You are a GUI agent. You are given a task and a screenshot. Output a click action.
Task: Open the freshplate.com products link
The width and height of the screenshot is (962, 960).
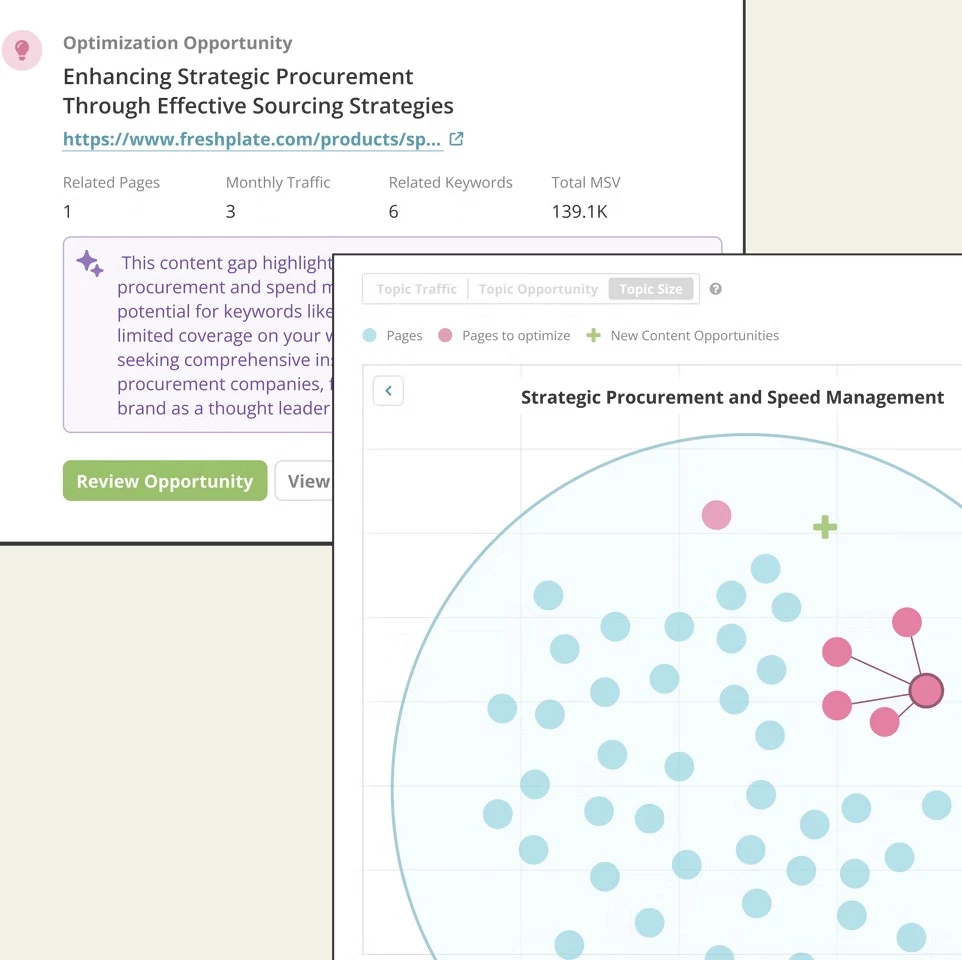click(252, 139)
